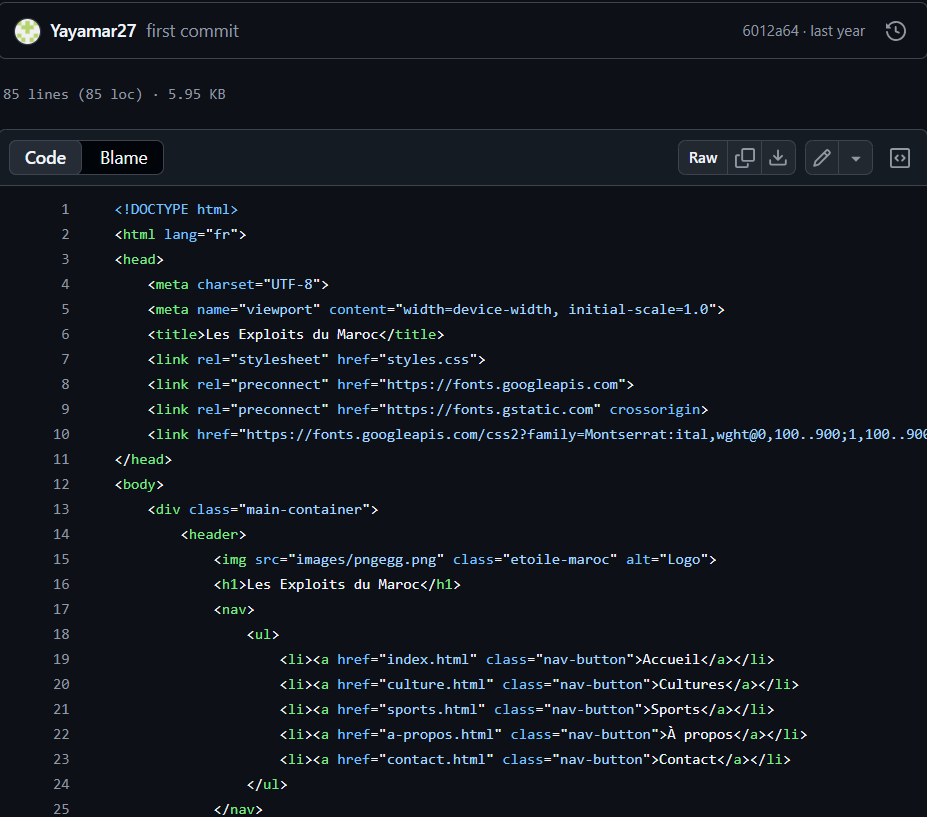Download this raw file
927x817 pixels.
coord(778,157)
